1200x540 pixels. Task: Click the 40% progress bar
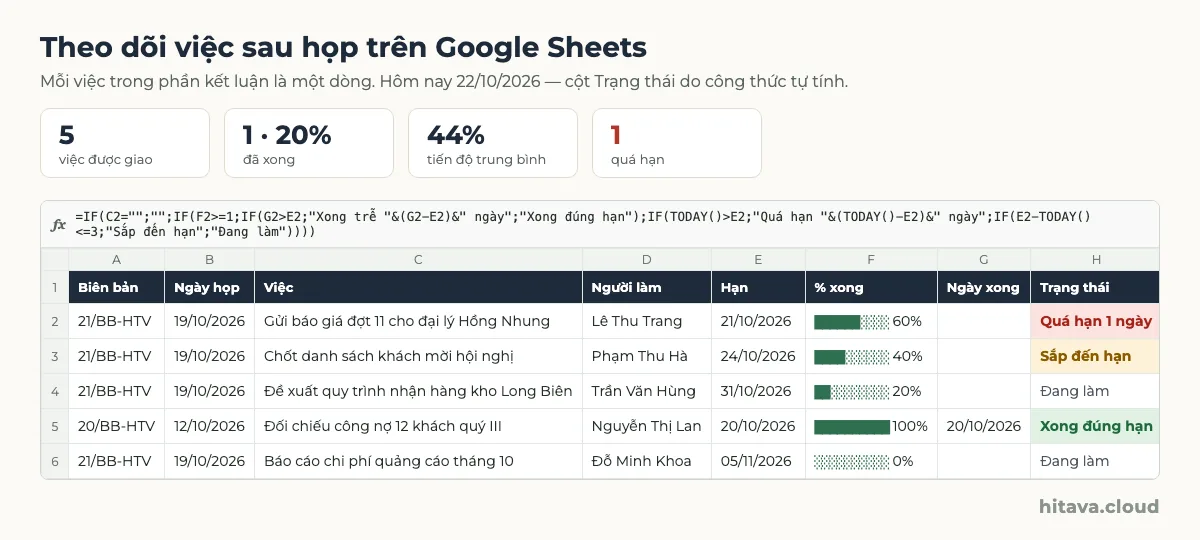(x=851, y=357)
